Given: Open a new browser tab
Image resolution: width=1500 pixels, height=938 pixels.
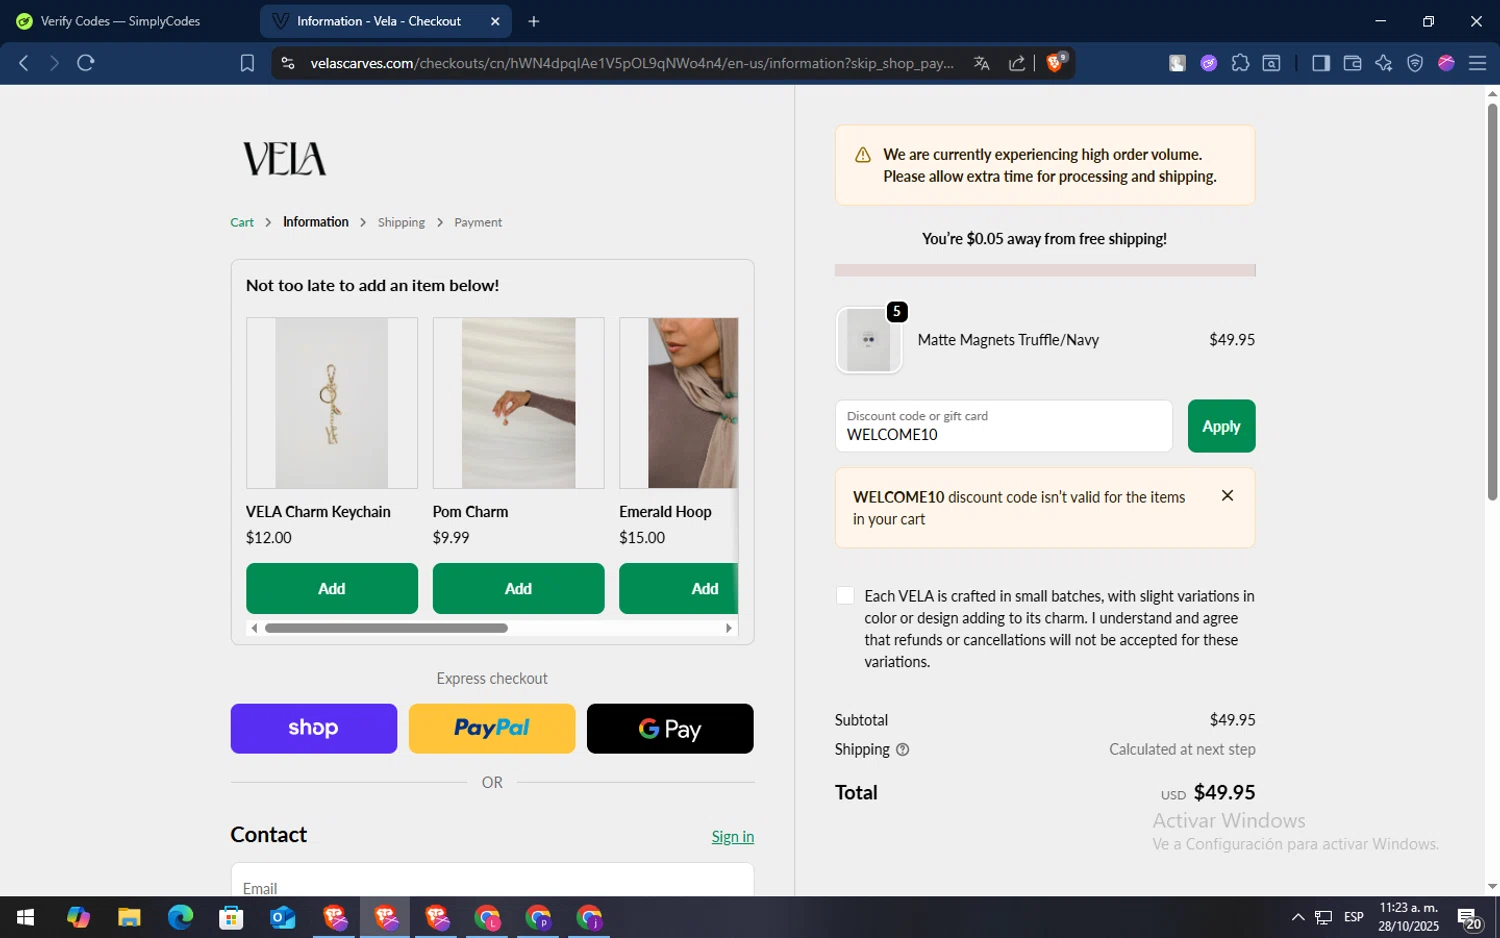Looking at the screenshot, I should click(534, 21).
